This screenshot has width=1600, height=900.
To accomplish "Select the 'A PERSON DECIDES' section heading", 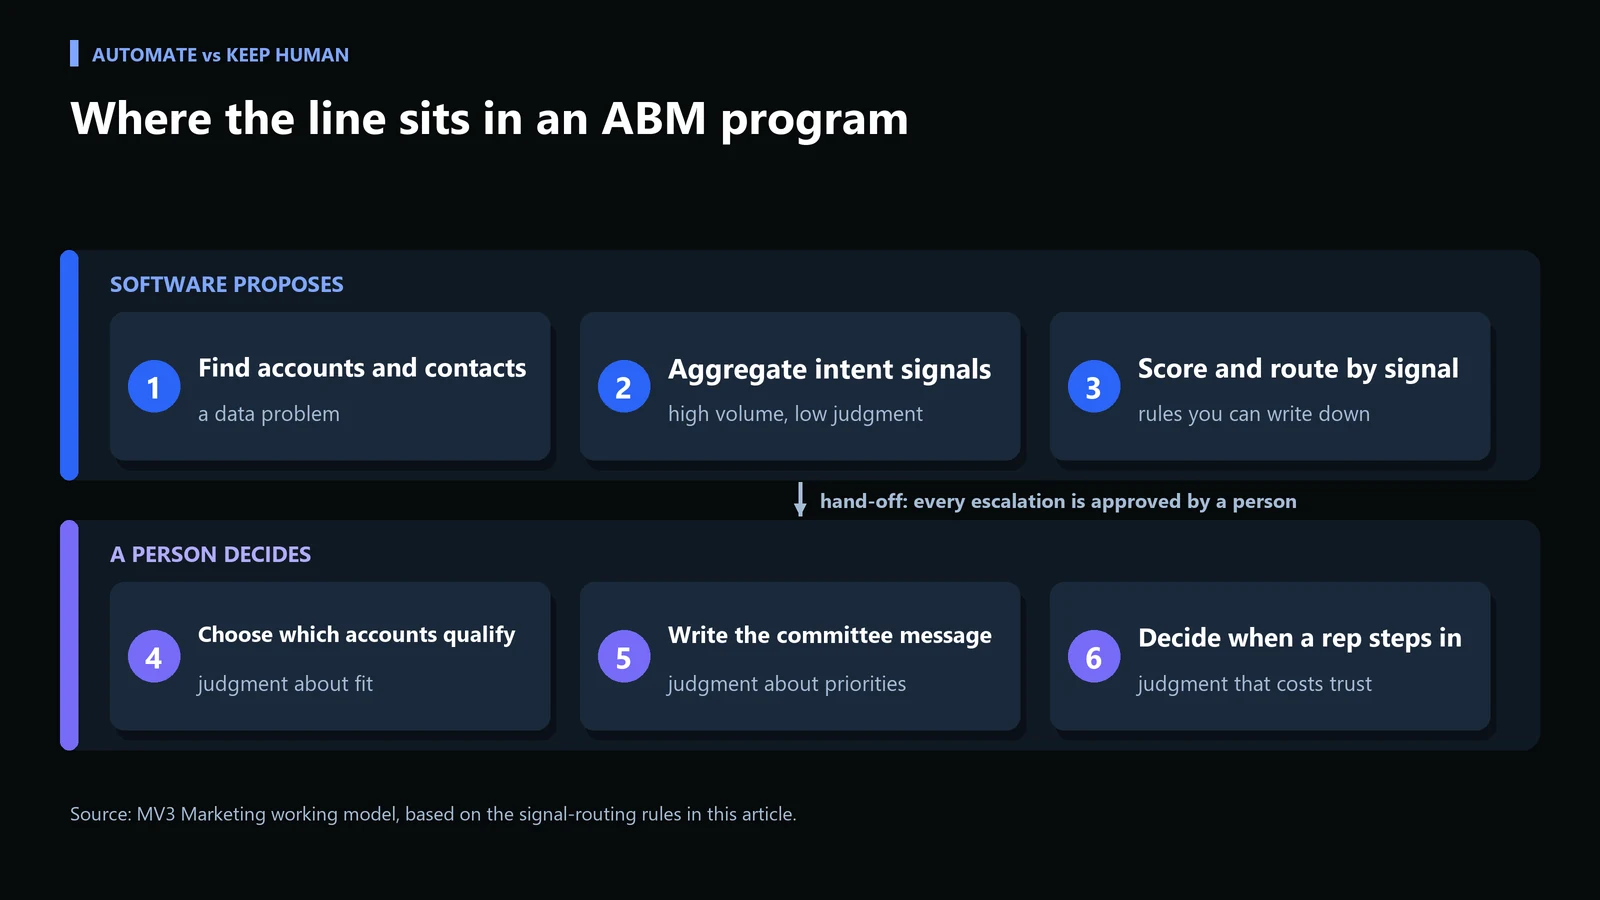I will (x=210, y=555).
